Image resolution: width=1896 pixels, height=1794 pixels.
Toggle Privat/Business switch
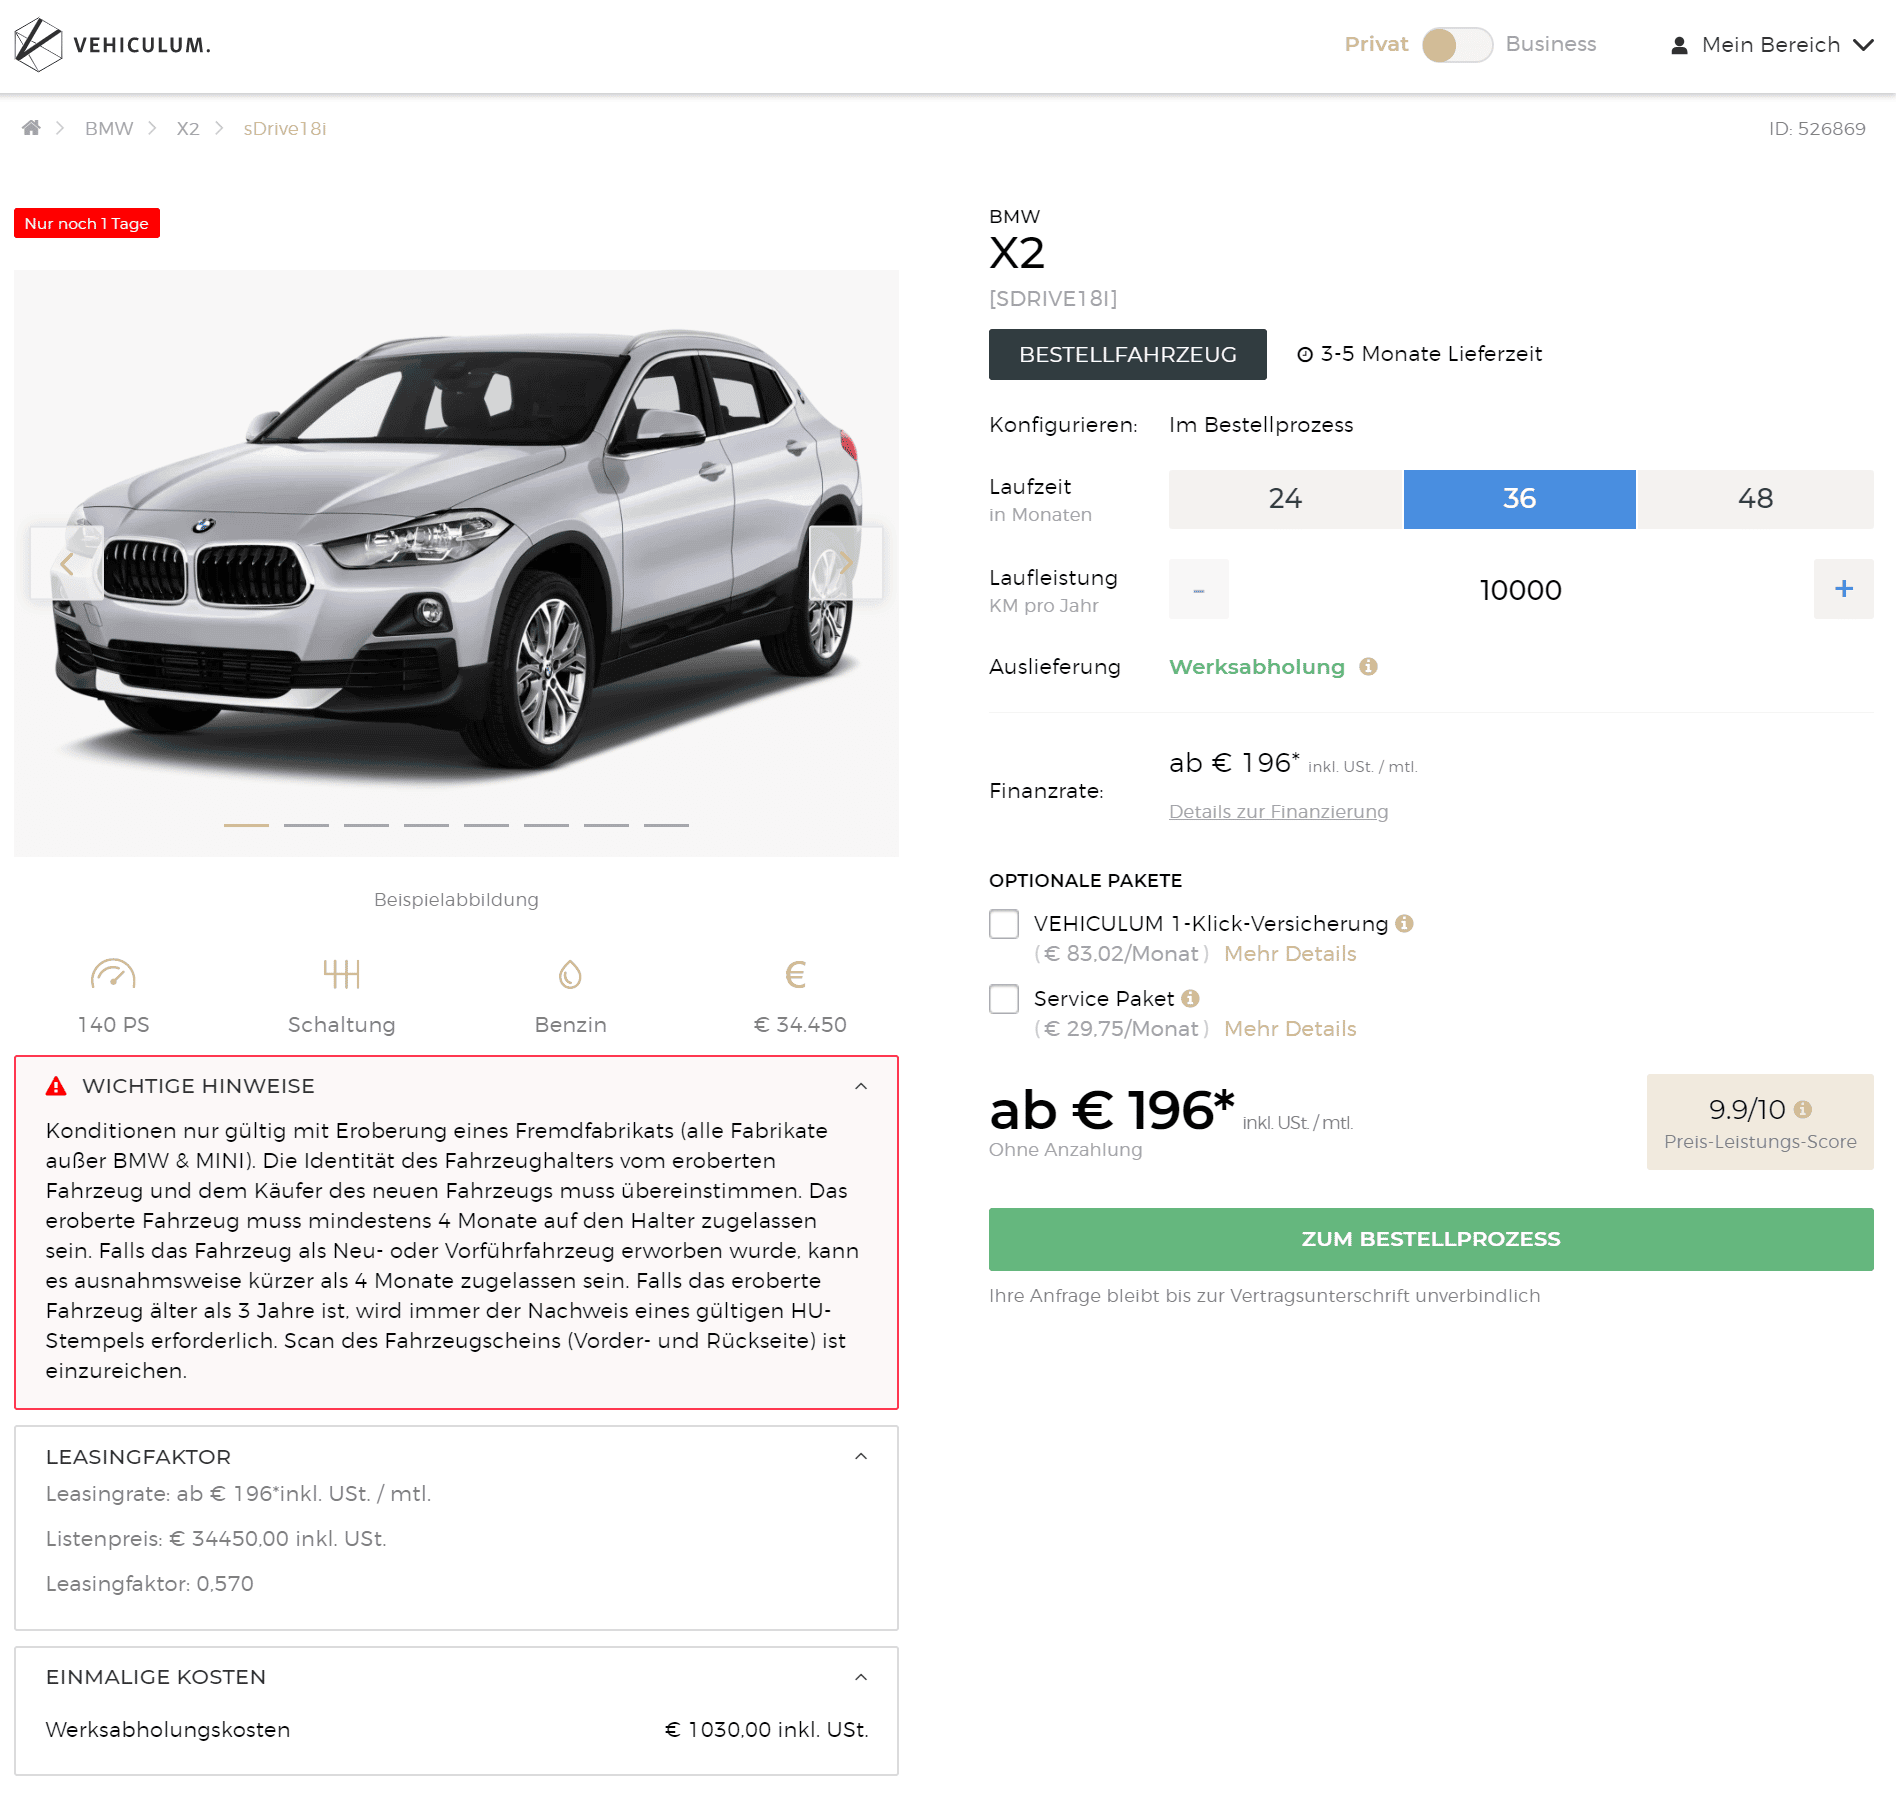coord(1457,44)
